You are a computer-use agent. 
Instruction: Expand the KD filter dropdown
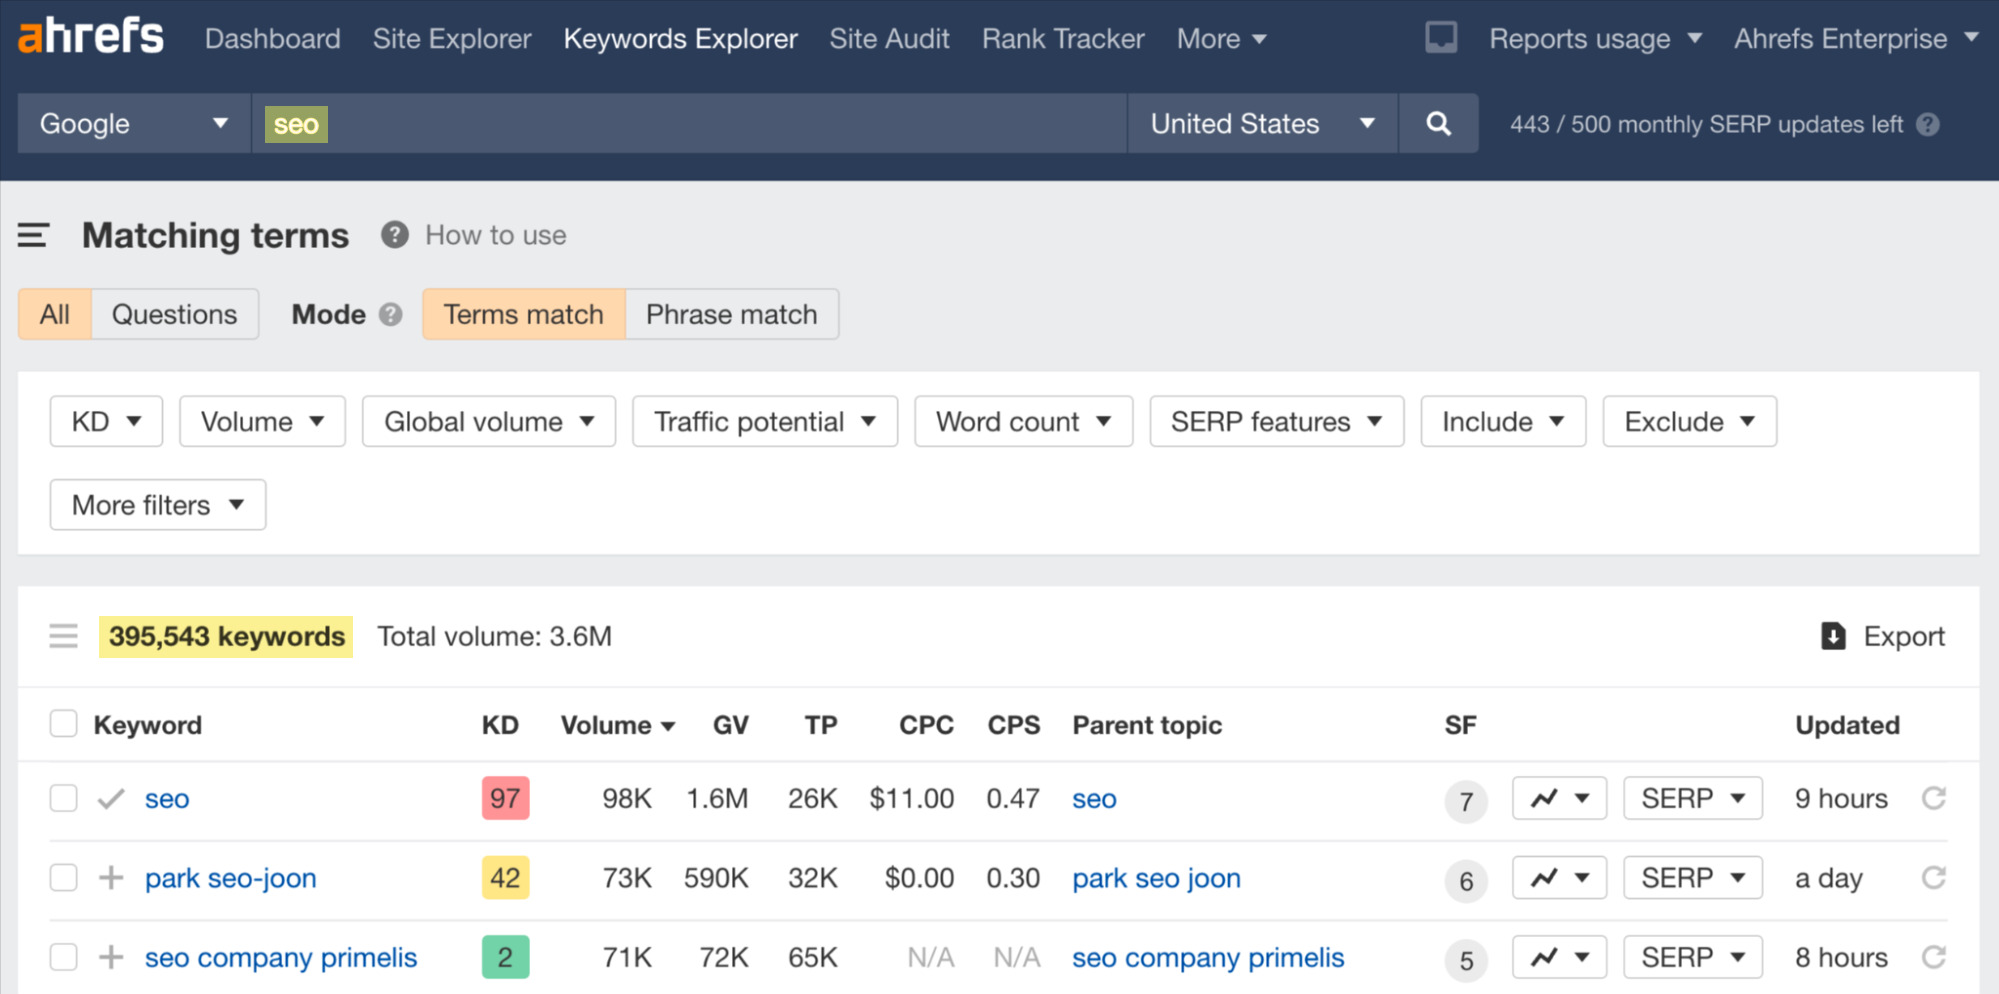(x=105, y=421)
